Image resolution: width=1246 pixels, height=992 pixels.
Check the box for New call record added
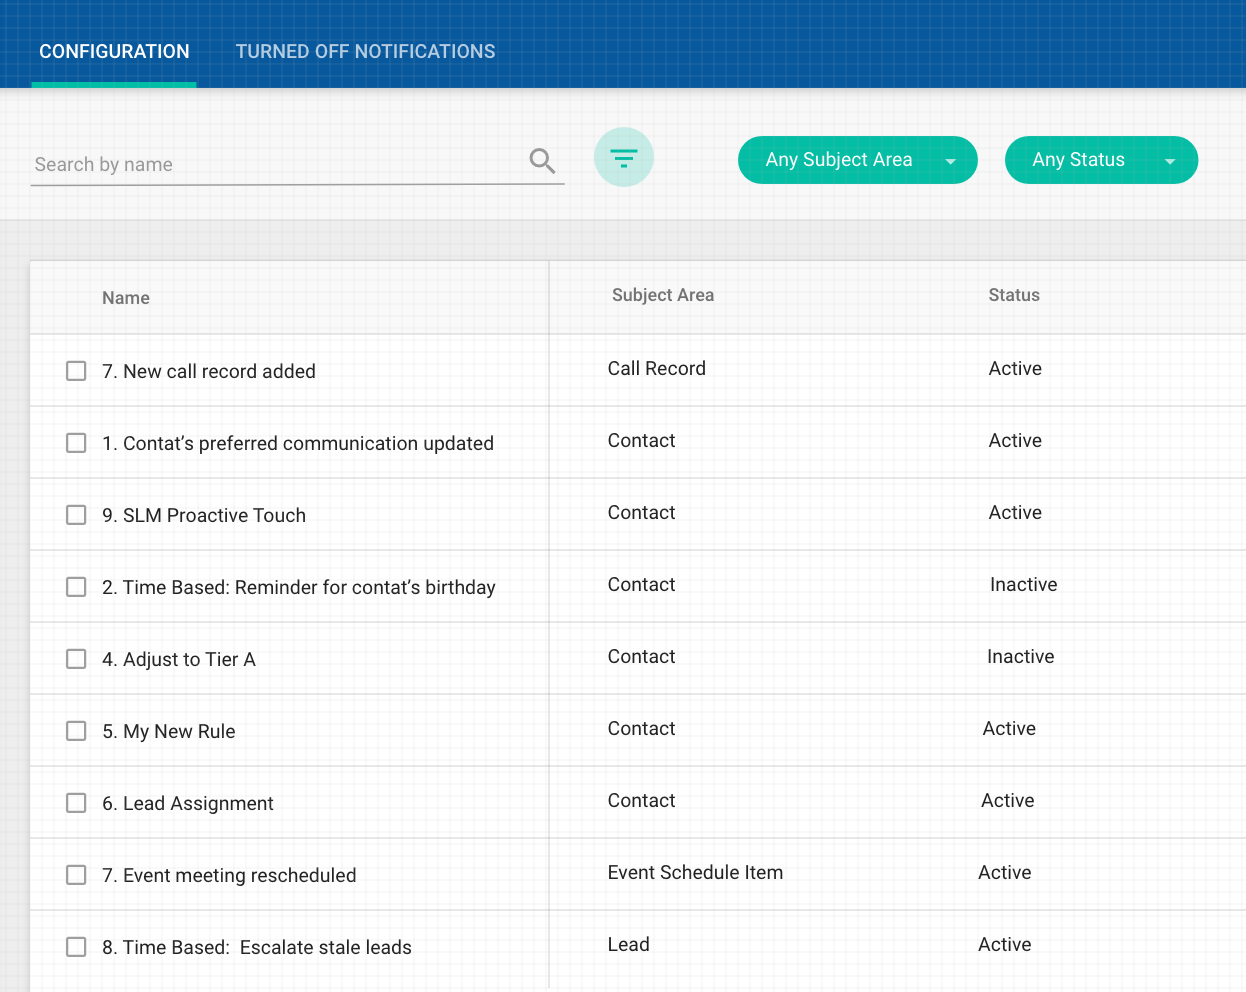pyautogui.click(x=76, y=371)
